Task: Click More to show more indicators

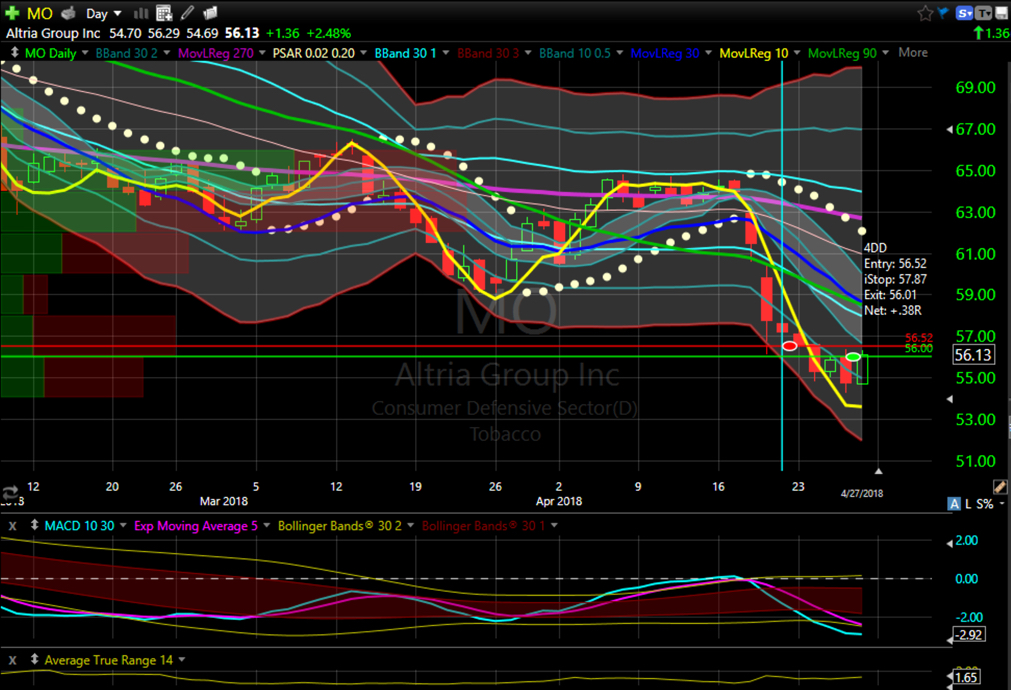Action: coord(913,52)
